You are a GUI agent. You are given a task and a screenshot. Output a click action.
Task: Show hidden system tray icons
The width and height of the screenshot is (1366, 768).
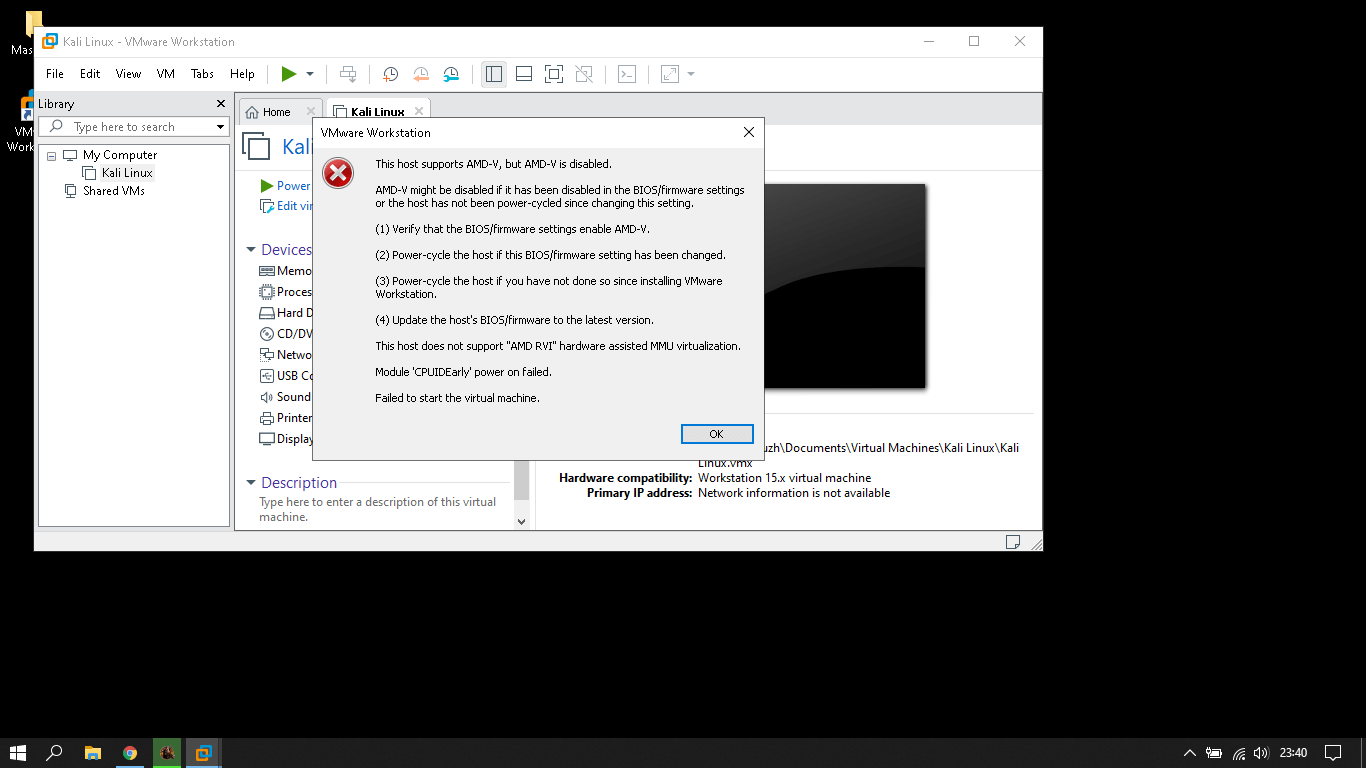(1190, 753)
